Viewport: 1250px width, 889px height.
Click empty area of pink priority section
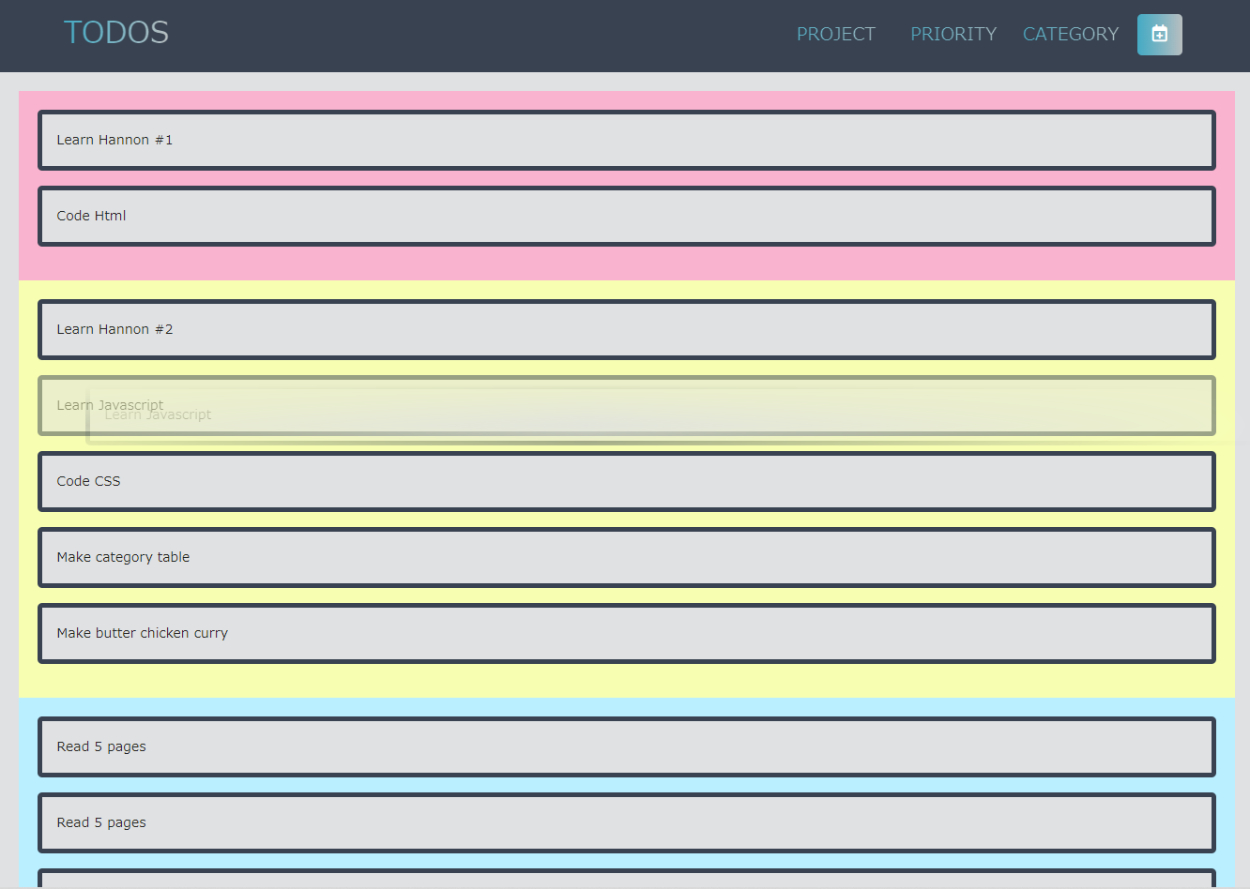click(626, 263)
